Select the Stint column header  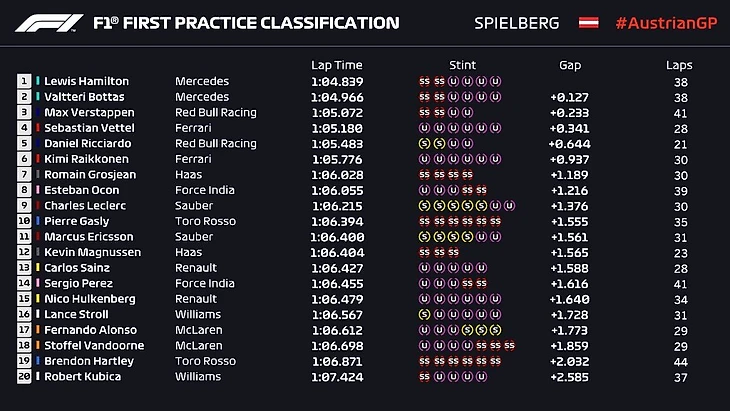coord(461,65)
